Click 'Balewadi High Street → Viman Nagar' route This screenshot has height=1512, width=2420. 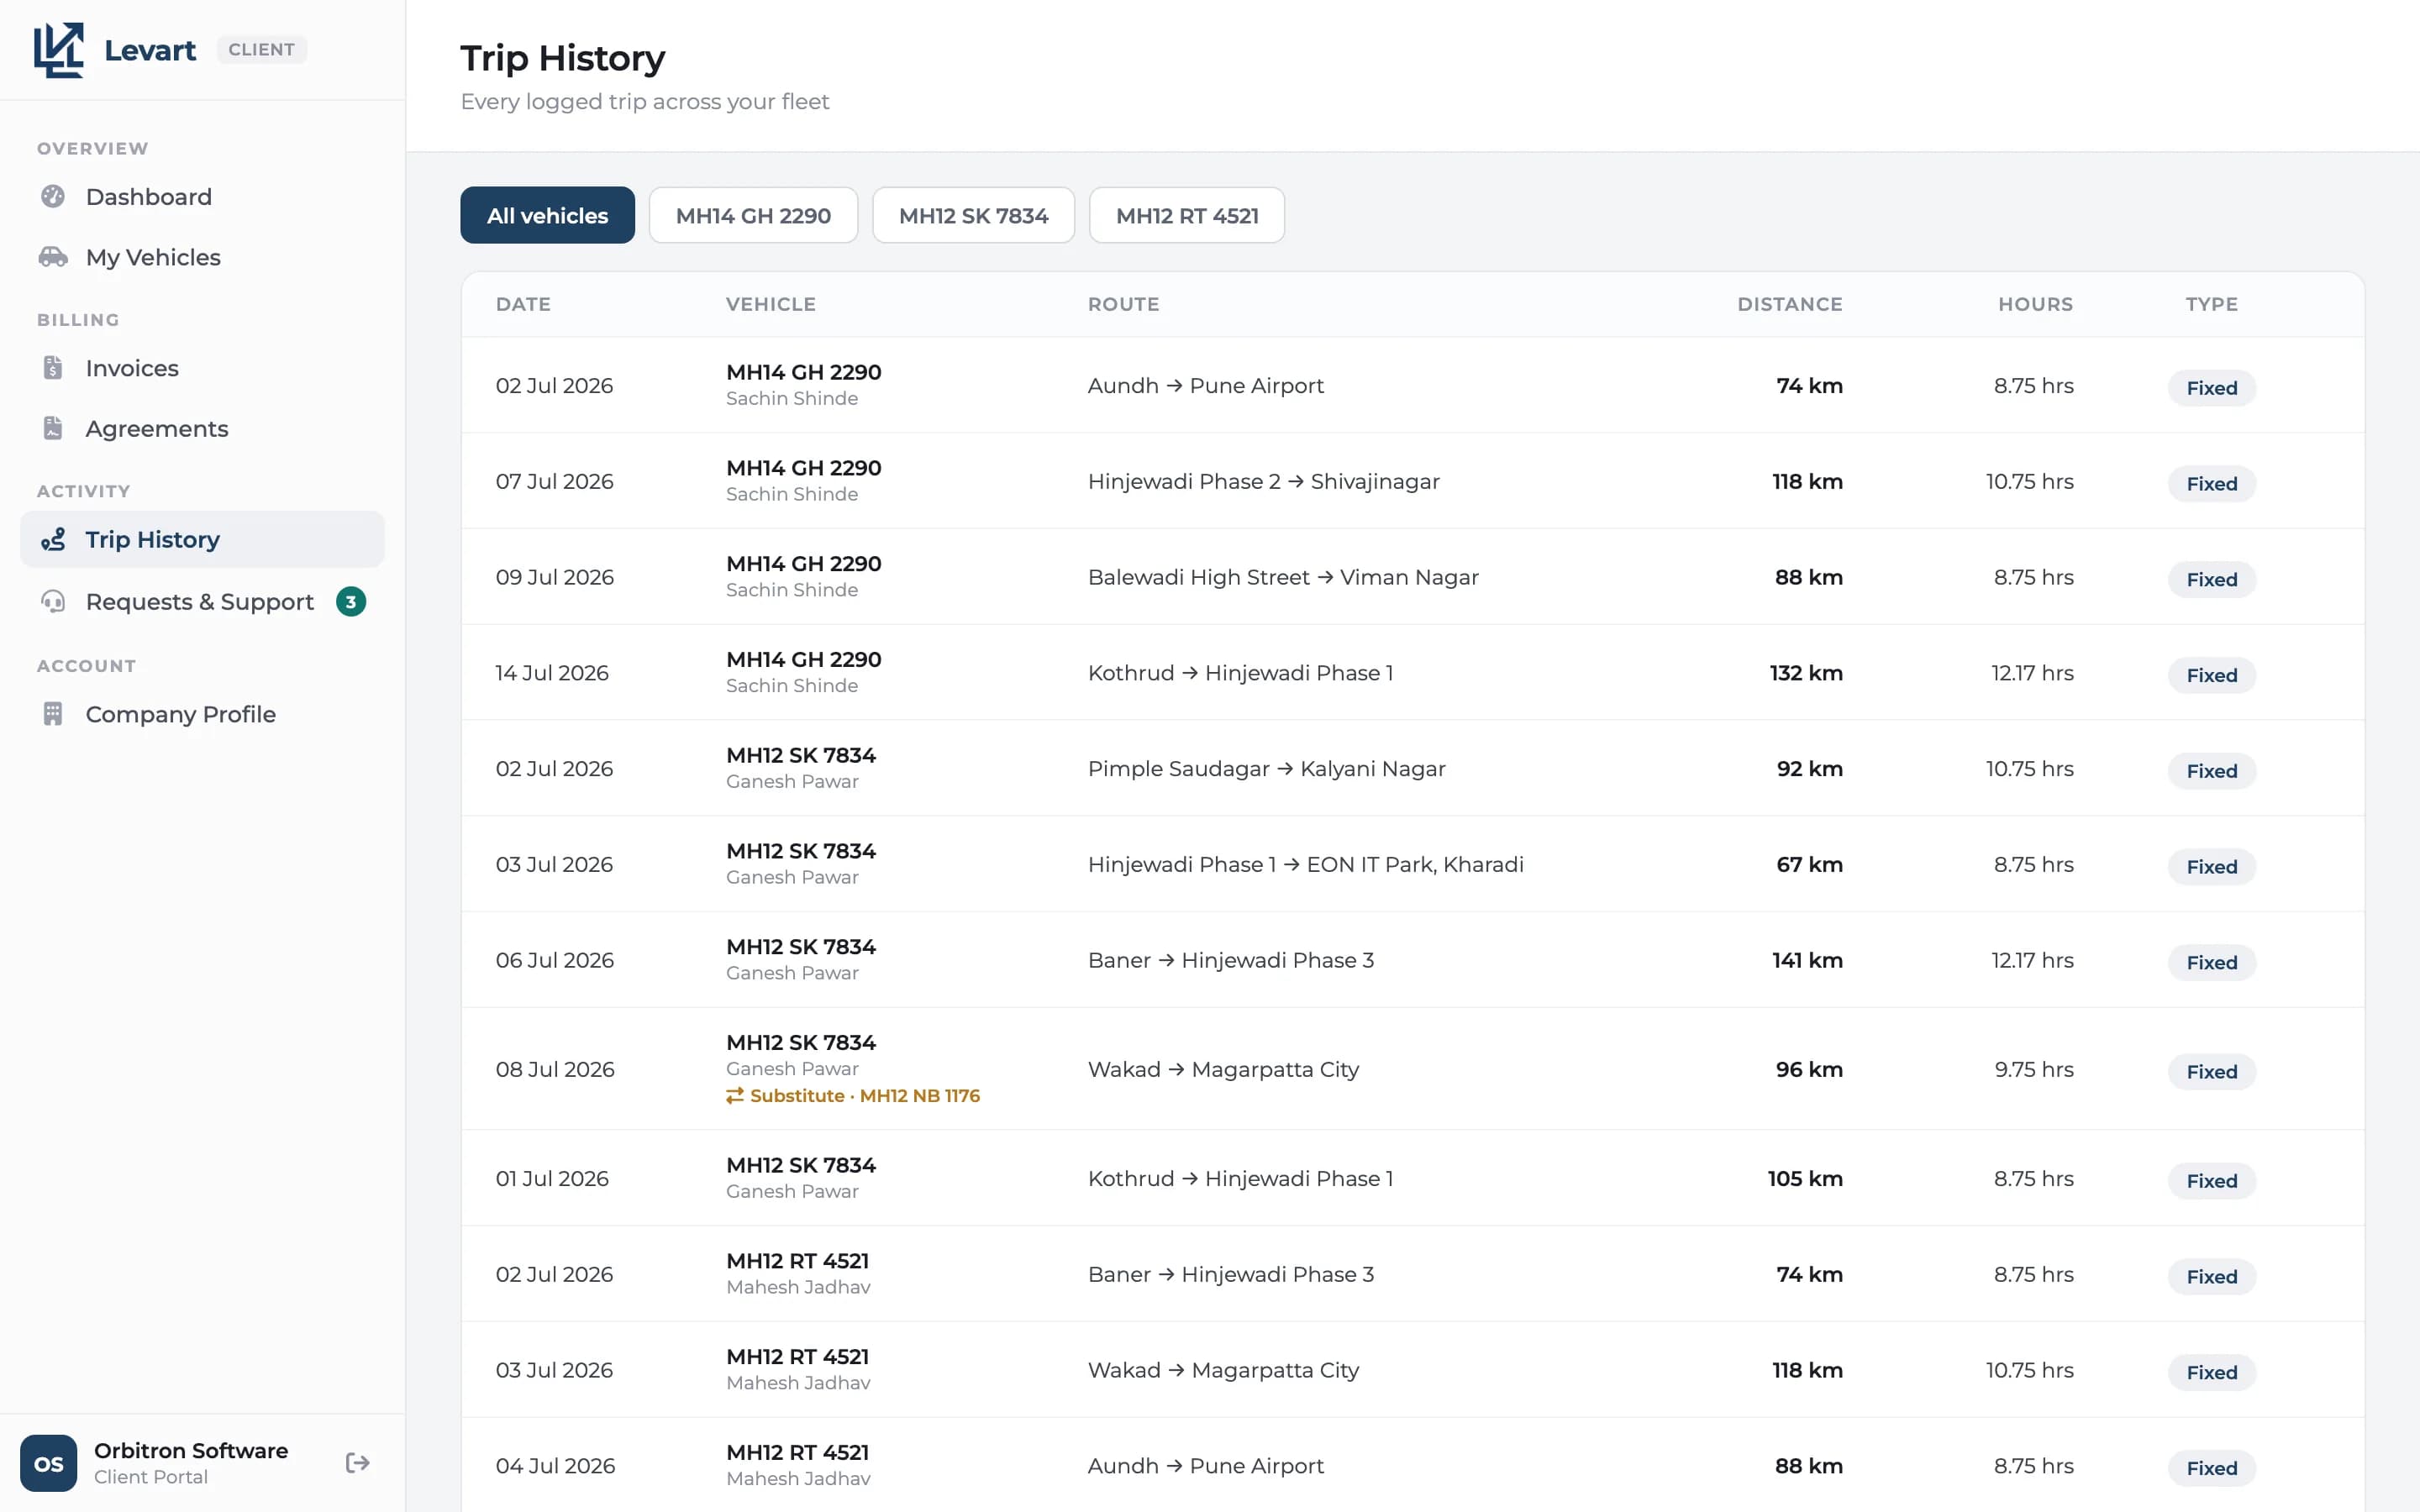click(1283, 577)
